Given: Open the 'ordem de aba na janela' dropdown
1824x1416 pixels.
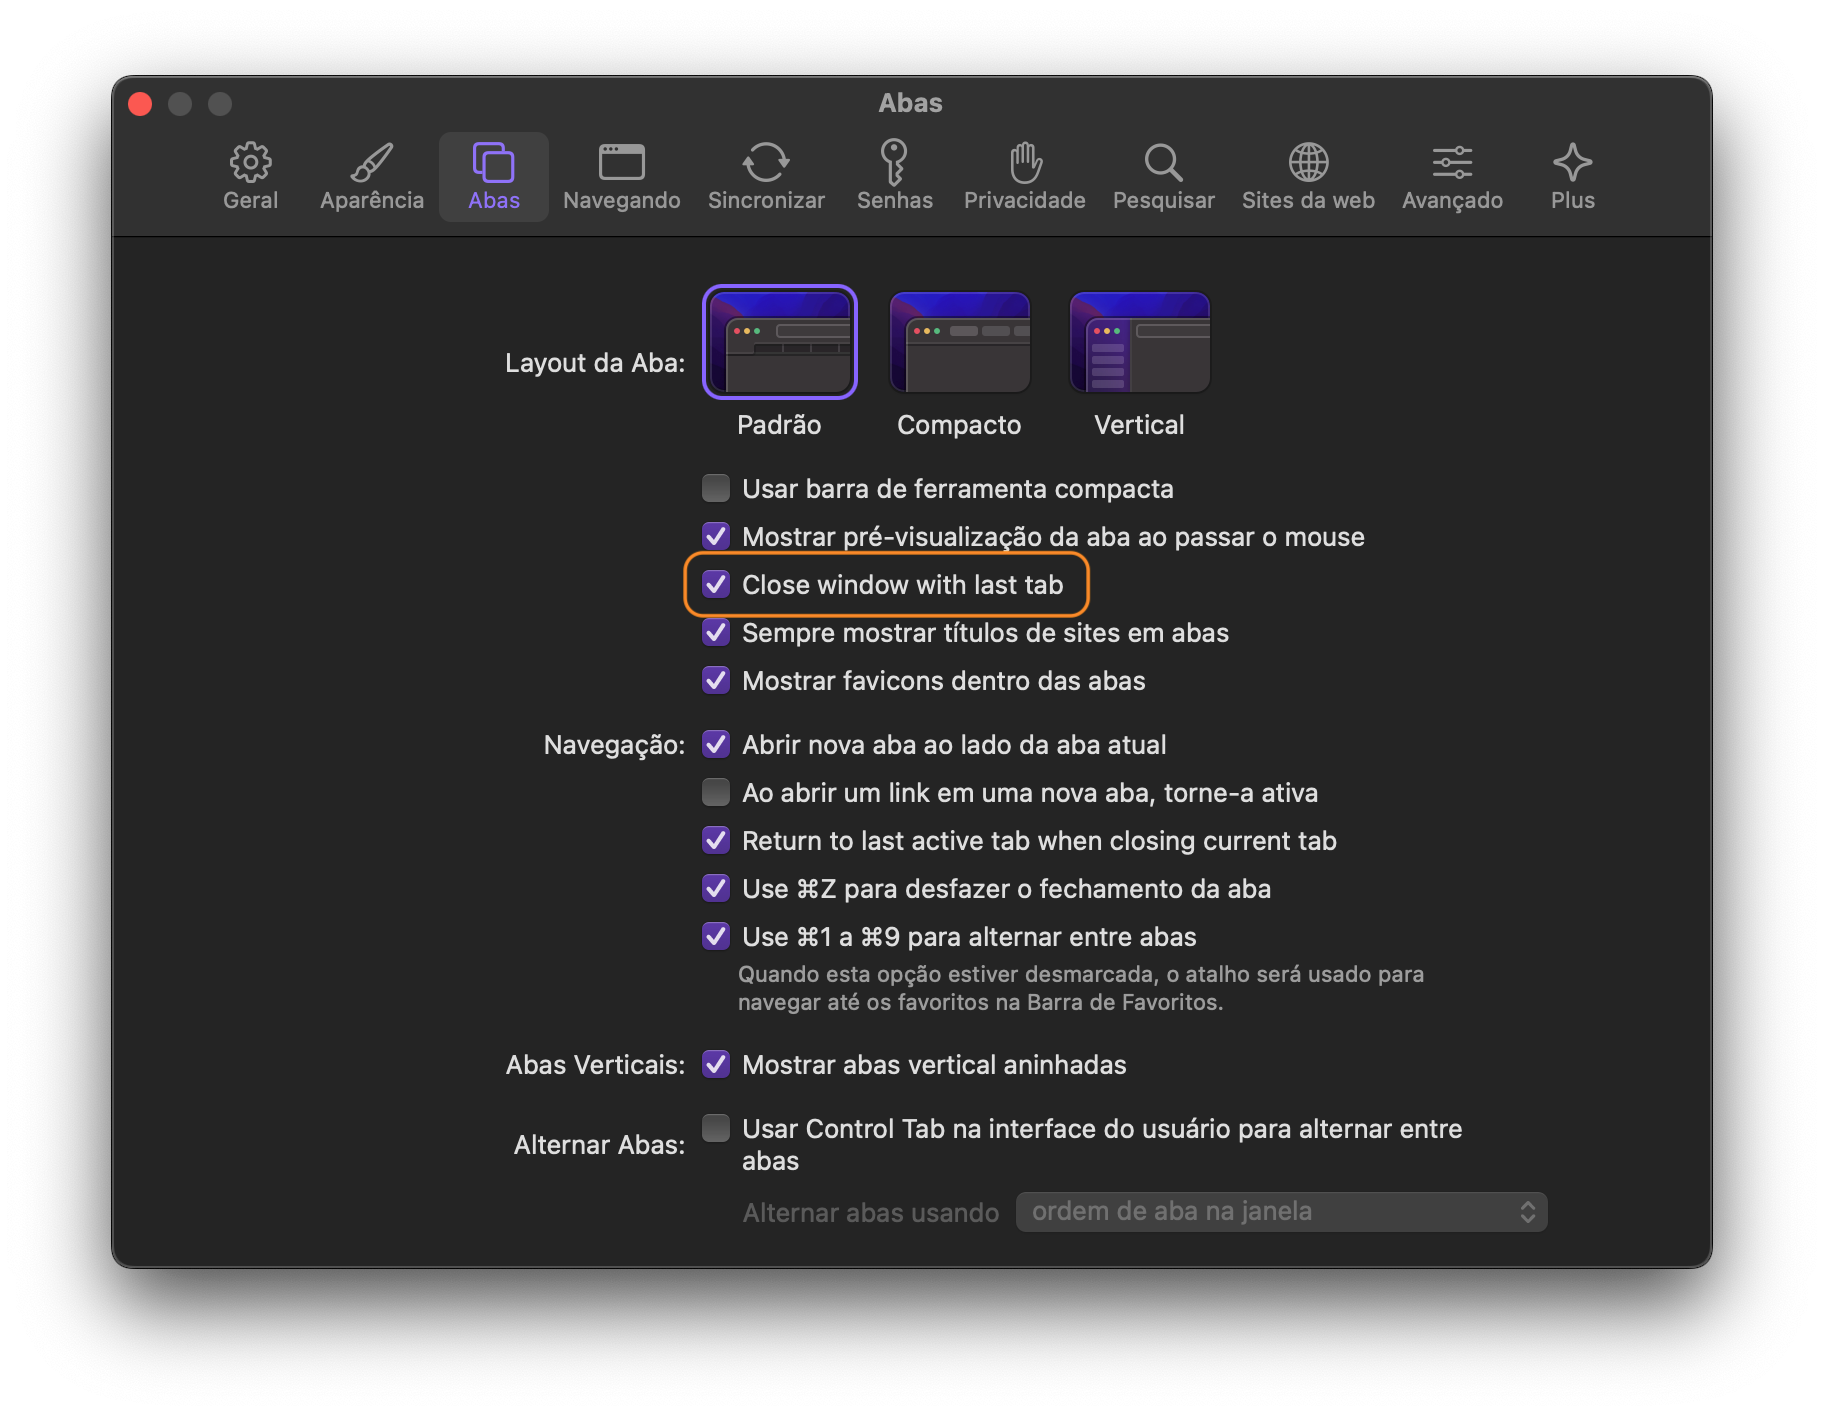Looking at the screenshot, I should [x=1281, y=1212].
